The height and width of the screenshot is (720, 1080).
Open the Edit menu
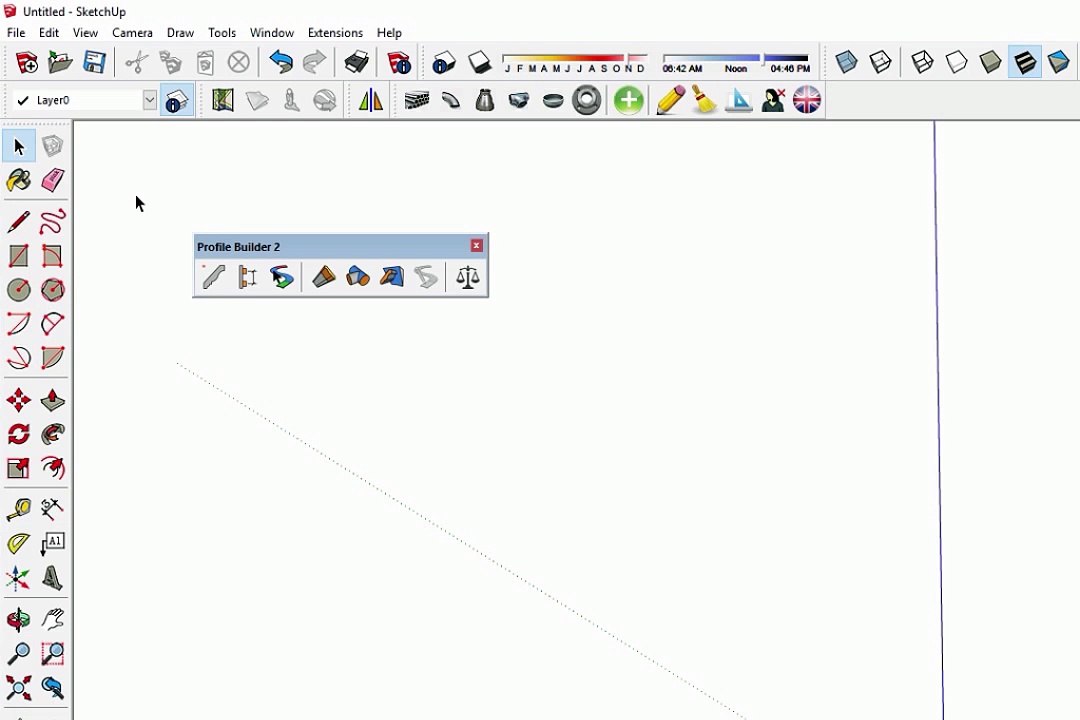pos(49,32)
